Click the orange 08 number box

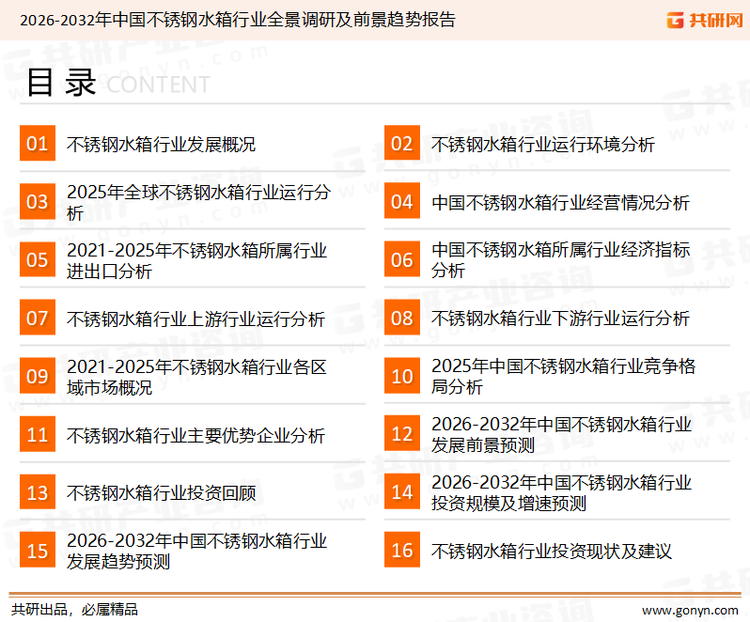tap(402, 318)
